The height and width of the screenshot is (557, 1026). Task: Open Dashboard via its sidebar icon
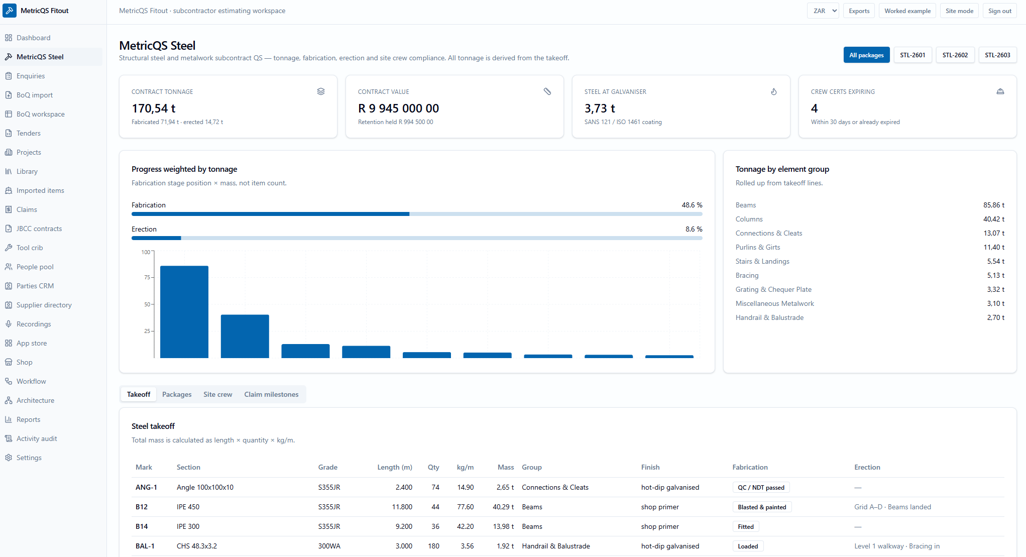point(9,38)
